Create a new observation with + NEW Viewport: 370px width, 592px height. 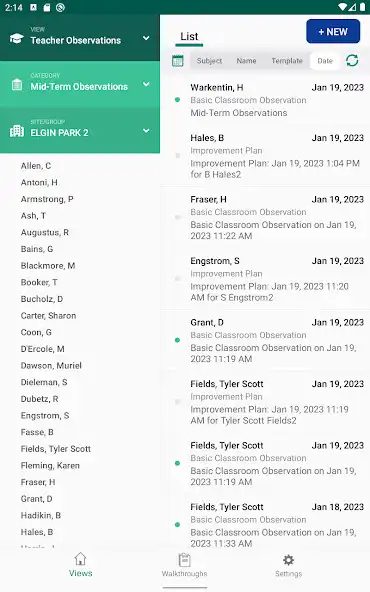[333, 31]
